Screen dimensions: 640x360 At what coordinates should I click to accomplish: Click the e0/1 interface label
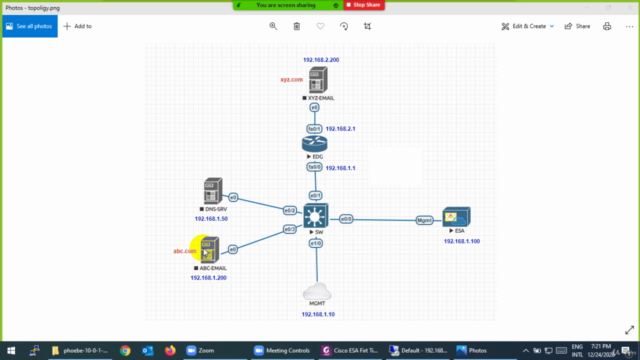pos(315,196)
